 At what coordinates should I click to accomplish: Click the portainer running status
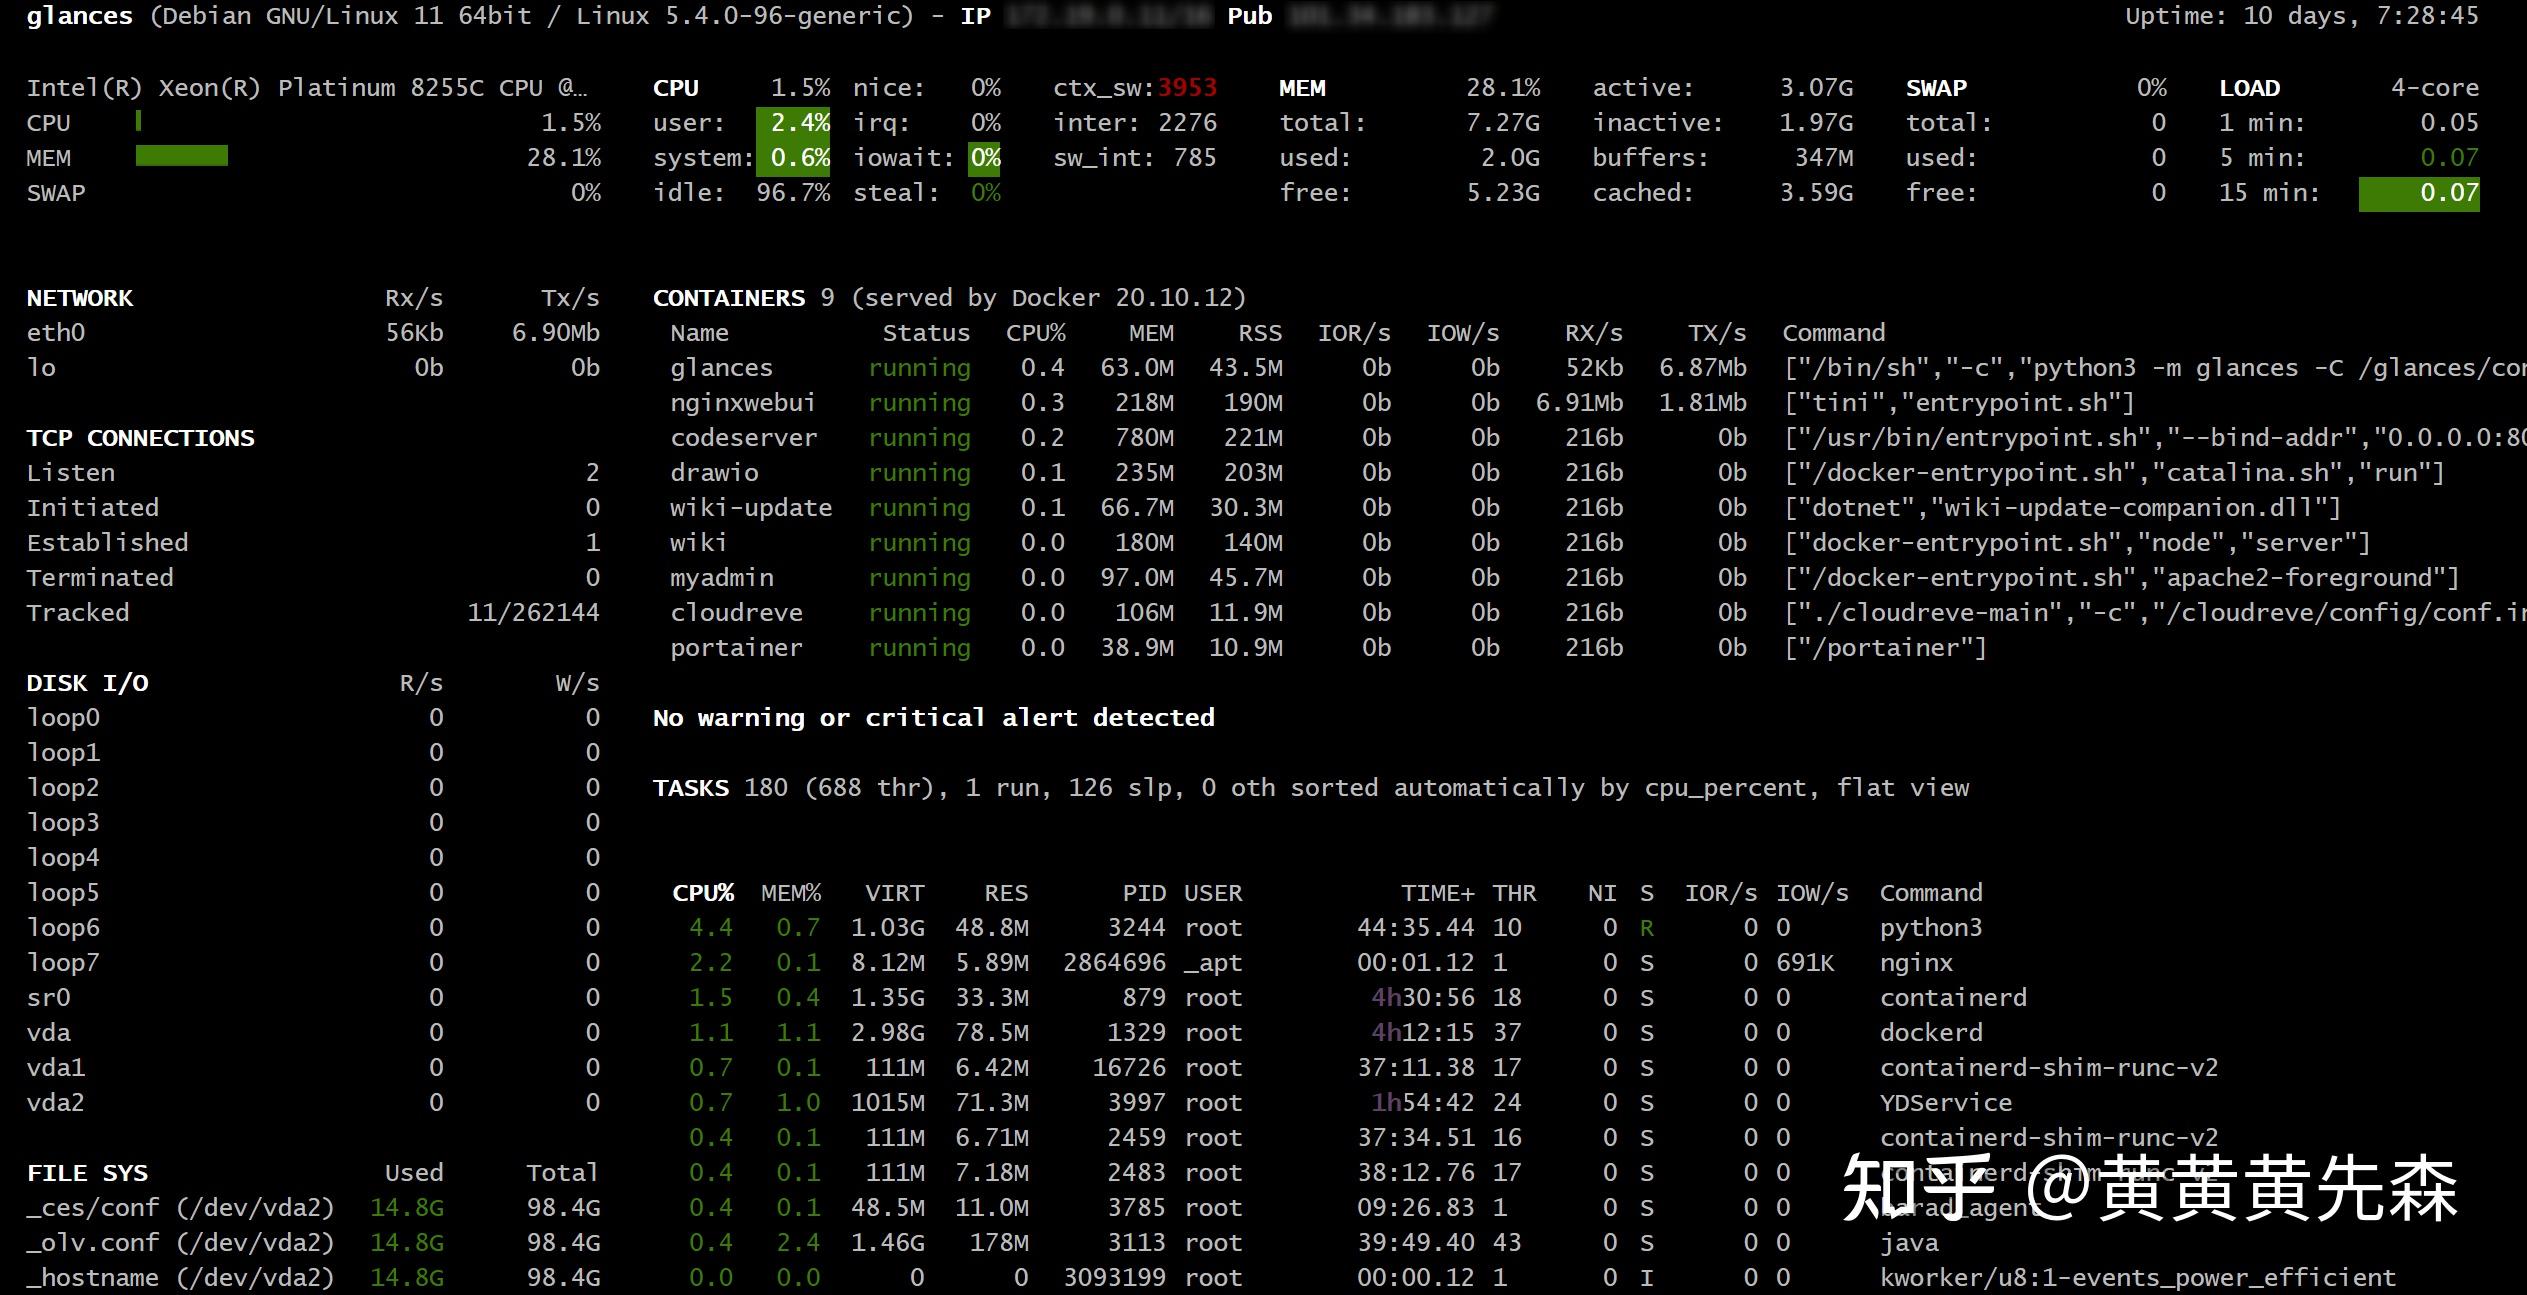(919, 648)
